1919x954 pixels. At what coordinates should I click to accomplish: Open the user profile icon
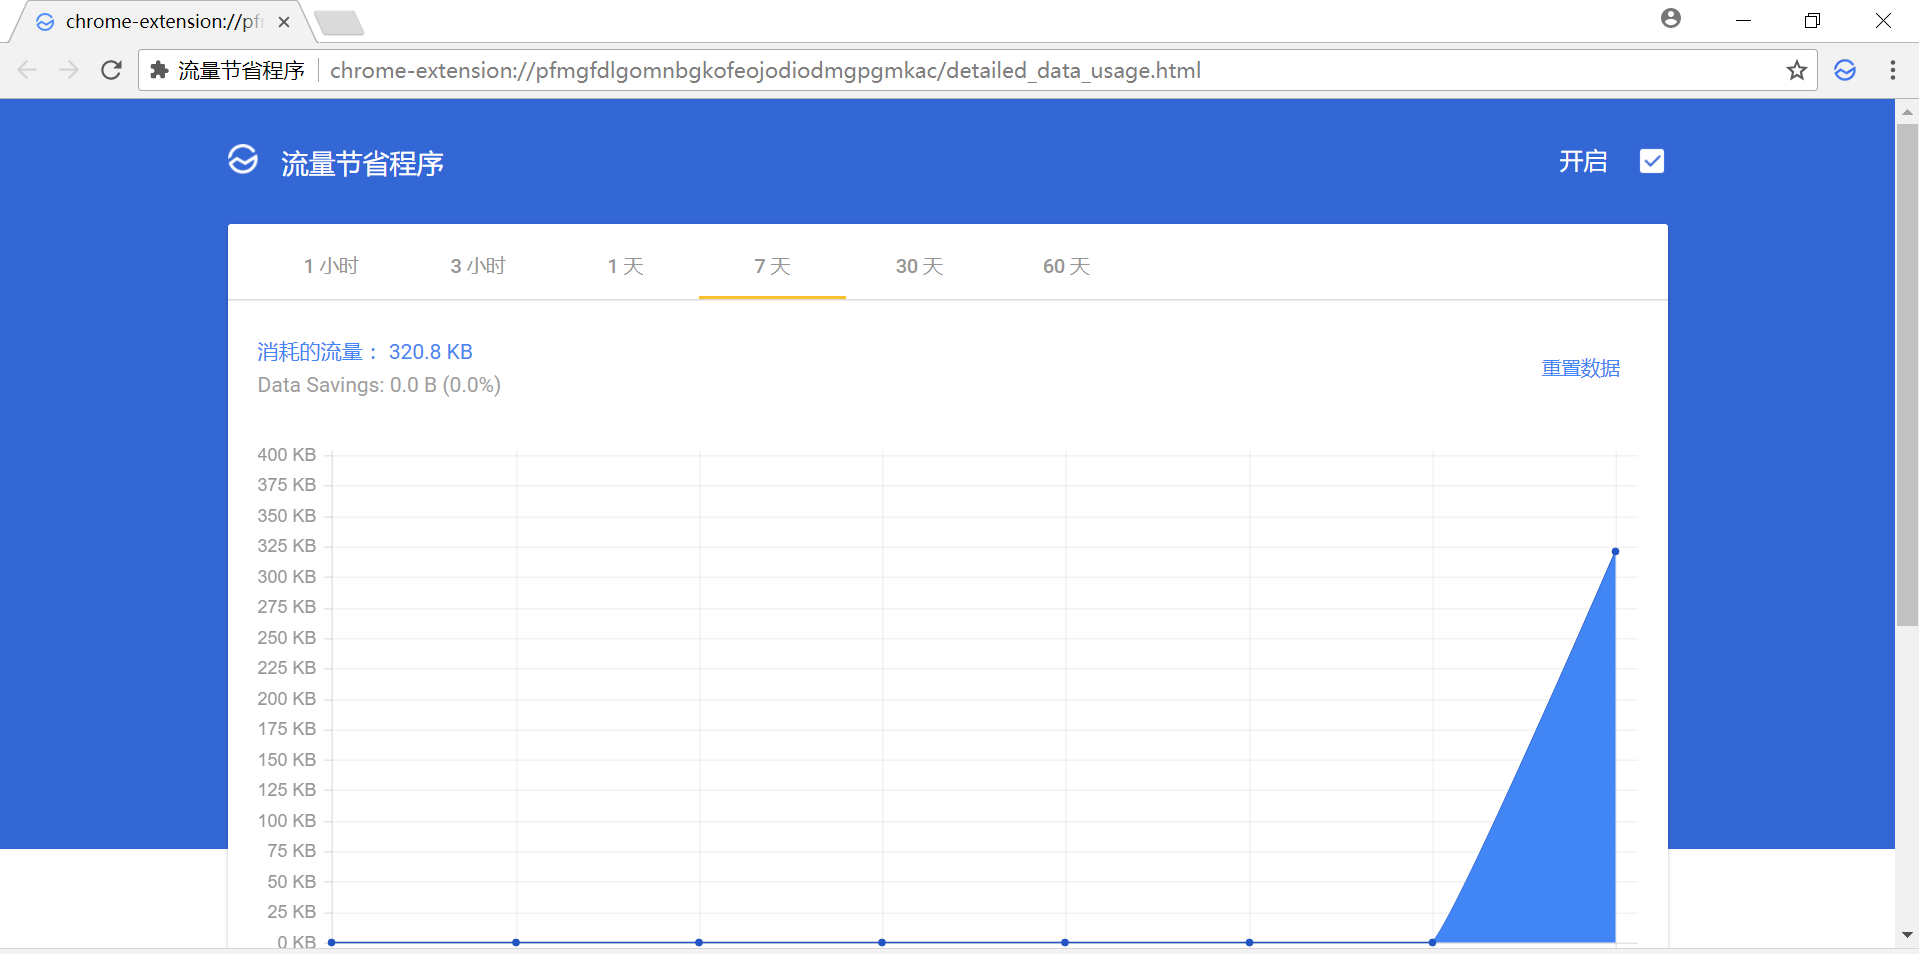tap(1670, 19)
